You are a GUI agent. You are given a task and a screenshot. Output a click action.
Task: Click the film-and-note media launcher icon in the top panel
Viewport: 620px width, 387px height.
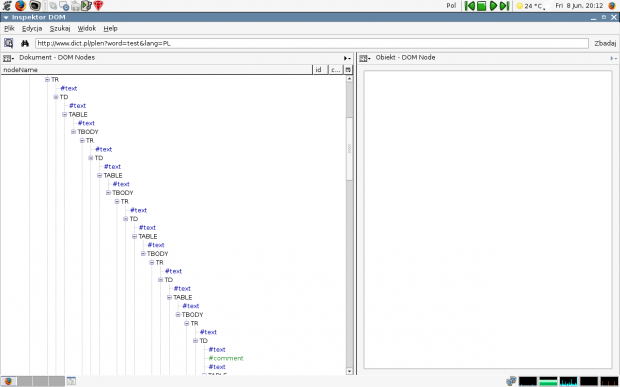pyautogui.click(x=86, y=6)
